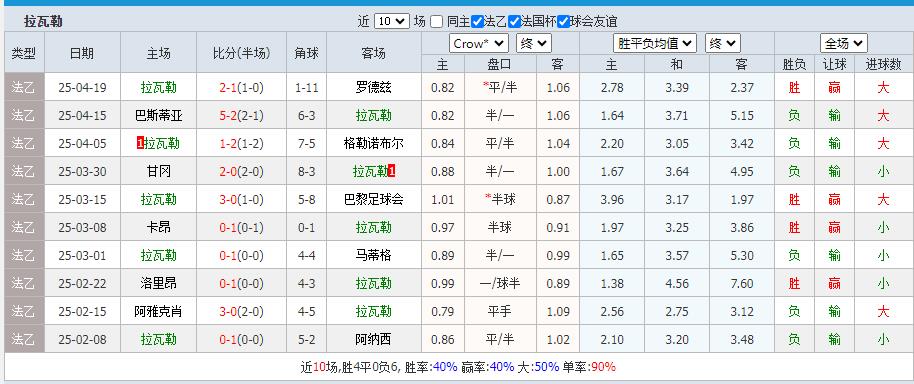Click the 0-1(0-1) score link
The height and width of the screenshot is (384, 914).
(241, 228)
